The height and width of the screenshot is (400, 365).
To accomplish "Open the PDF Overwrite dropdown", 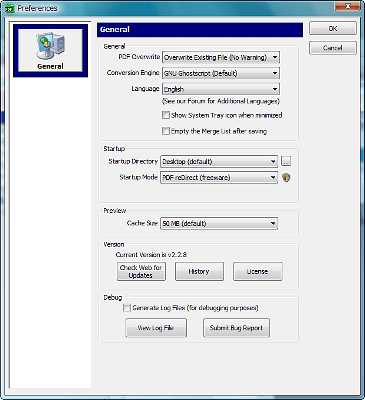I will 221,57.
